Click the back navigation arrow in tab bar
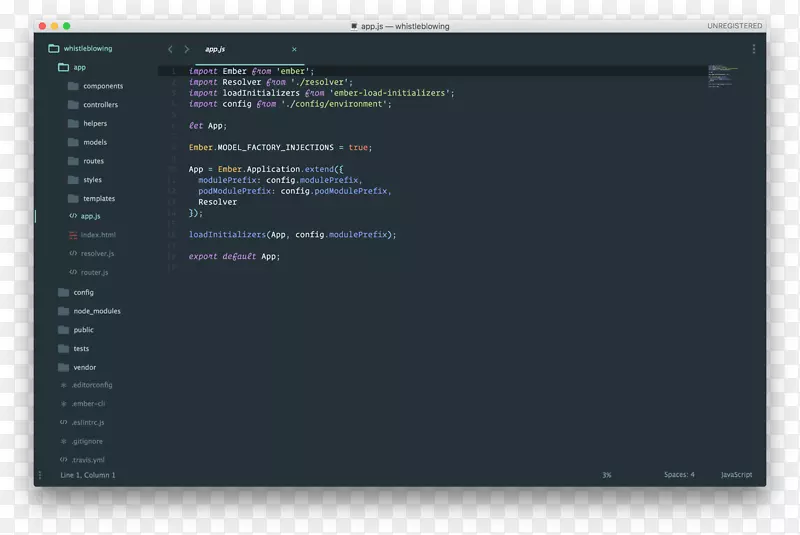This screenshot has width=800, height=535. tap(170, 49)
